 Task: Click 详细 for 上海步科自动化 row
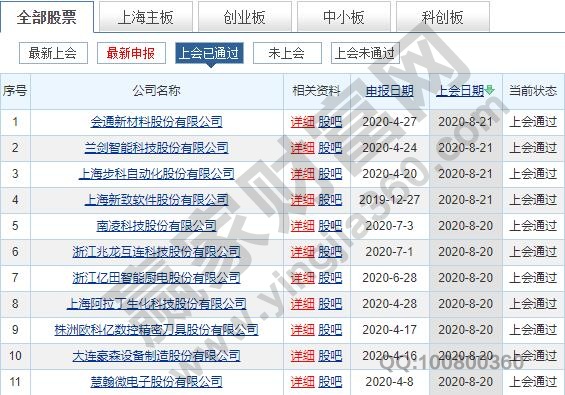(x=303, y=174)
